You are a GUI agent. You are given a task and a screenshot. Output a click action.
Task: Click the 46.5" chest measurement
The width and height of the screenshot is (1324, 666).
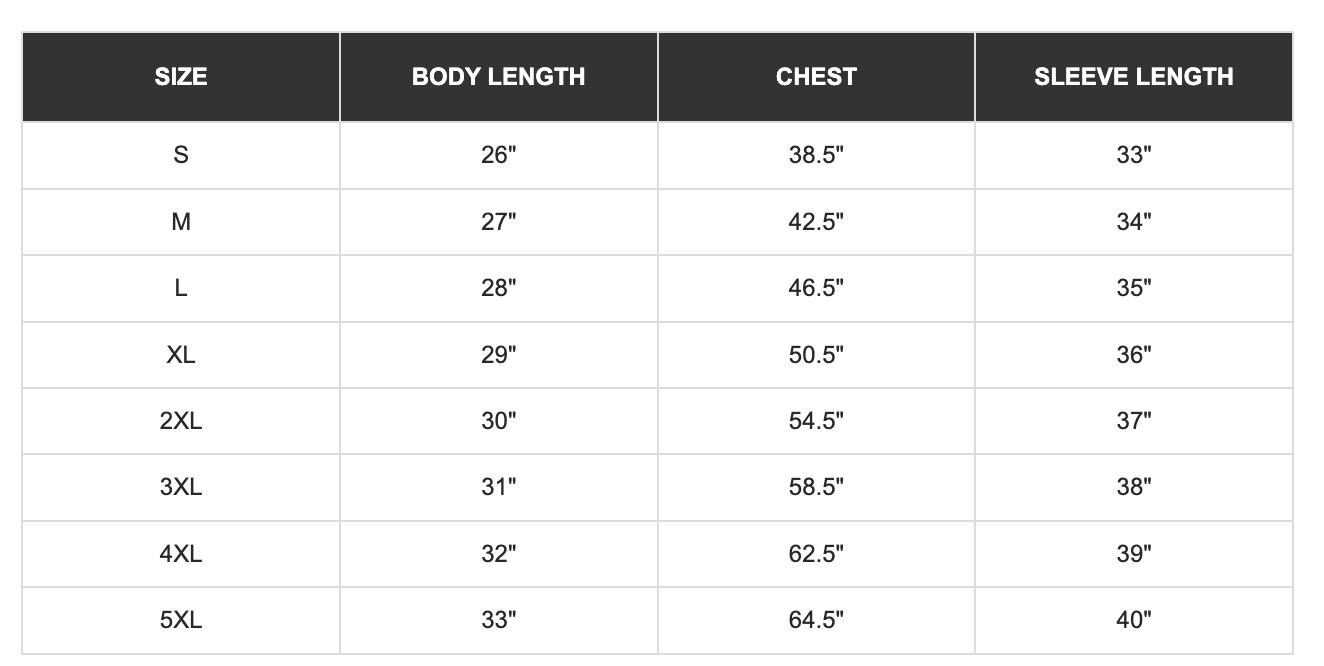[816, 288]
